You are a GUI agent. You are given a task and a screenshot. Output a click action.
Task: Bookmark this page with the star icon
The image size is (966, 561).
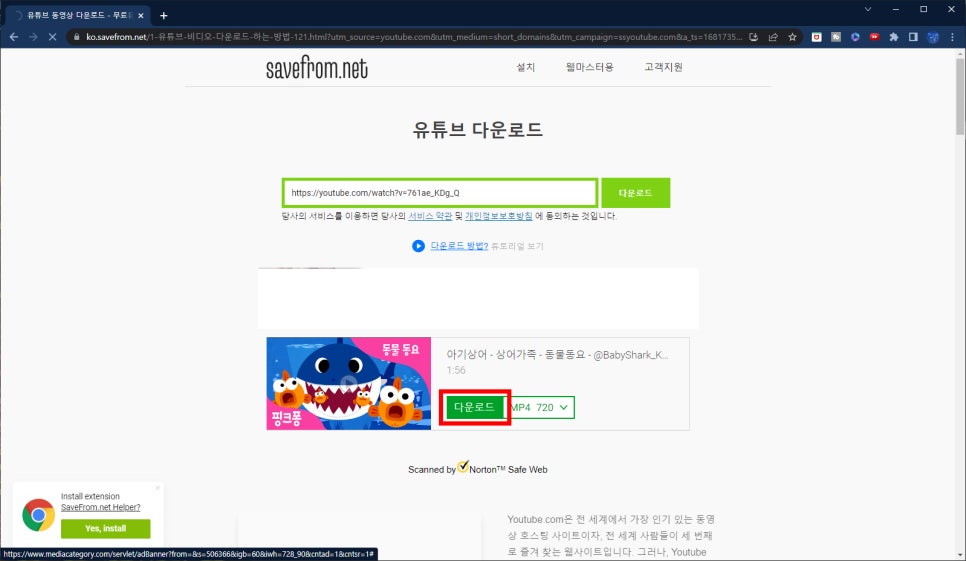pos(793,37)
